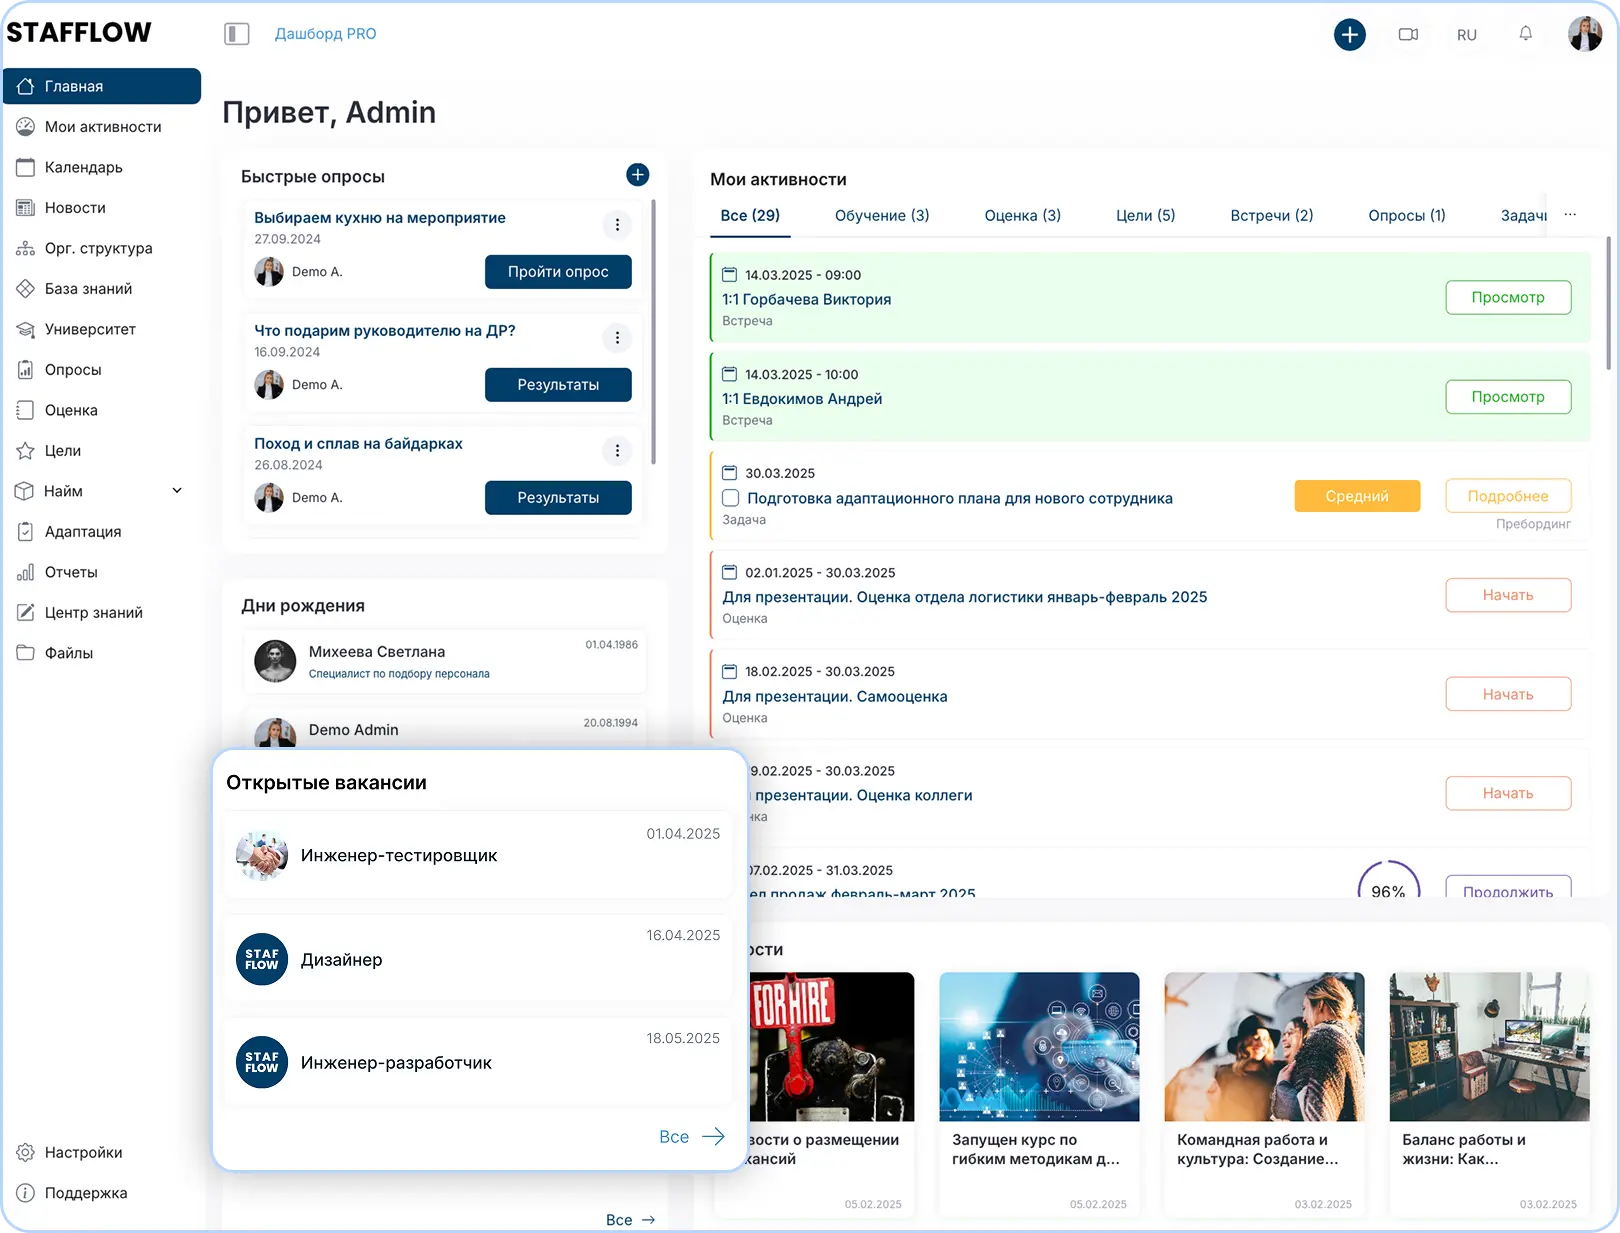Expand the Найм sidebar section
Viewport: 1620px width, 1233px height.
click(177, 491)
